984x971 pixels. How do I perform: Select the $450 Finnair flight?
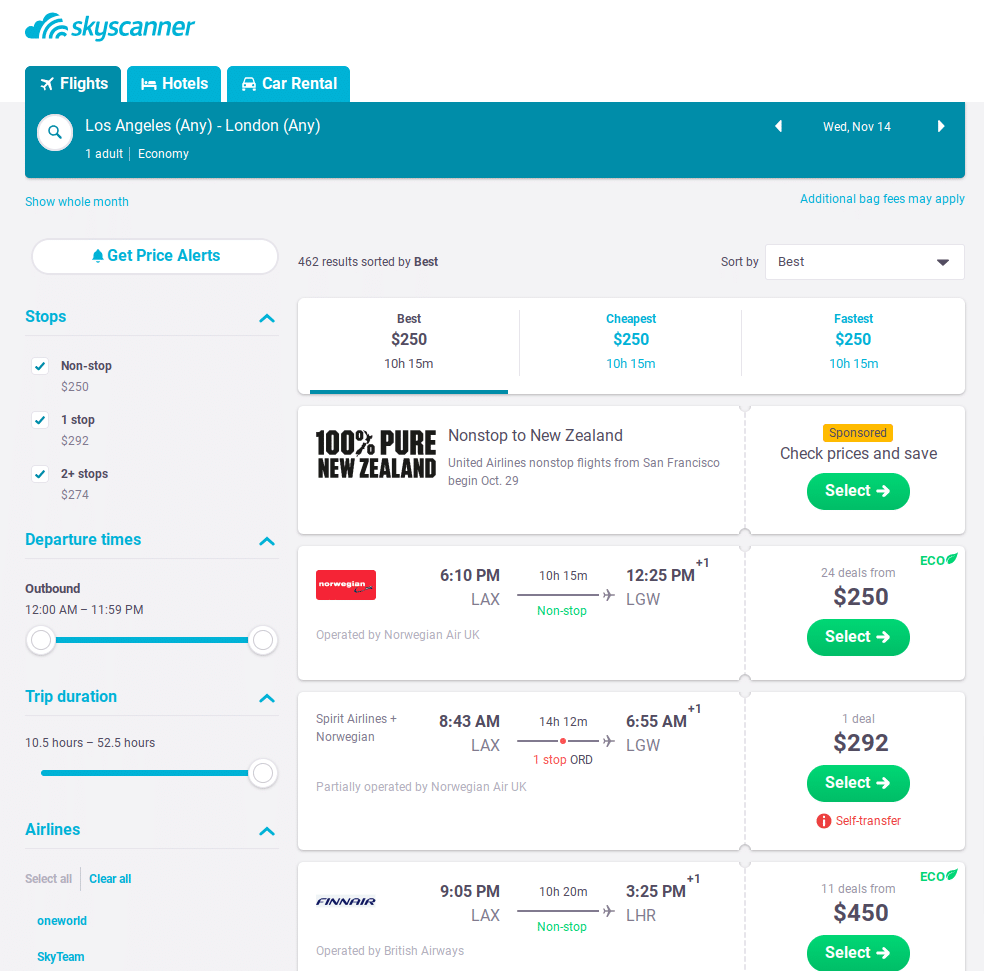858,953
